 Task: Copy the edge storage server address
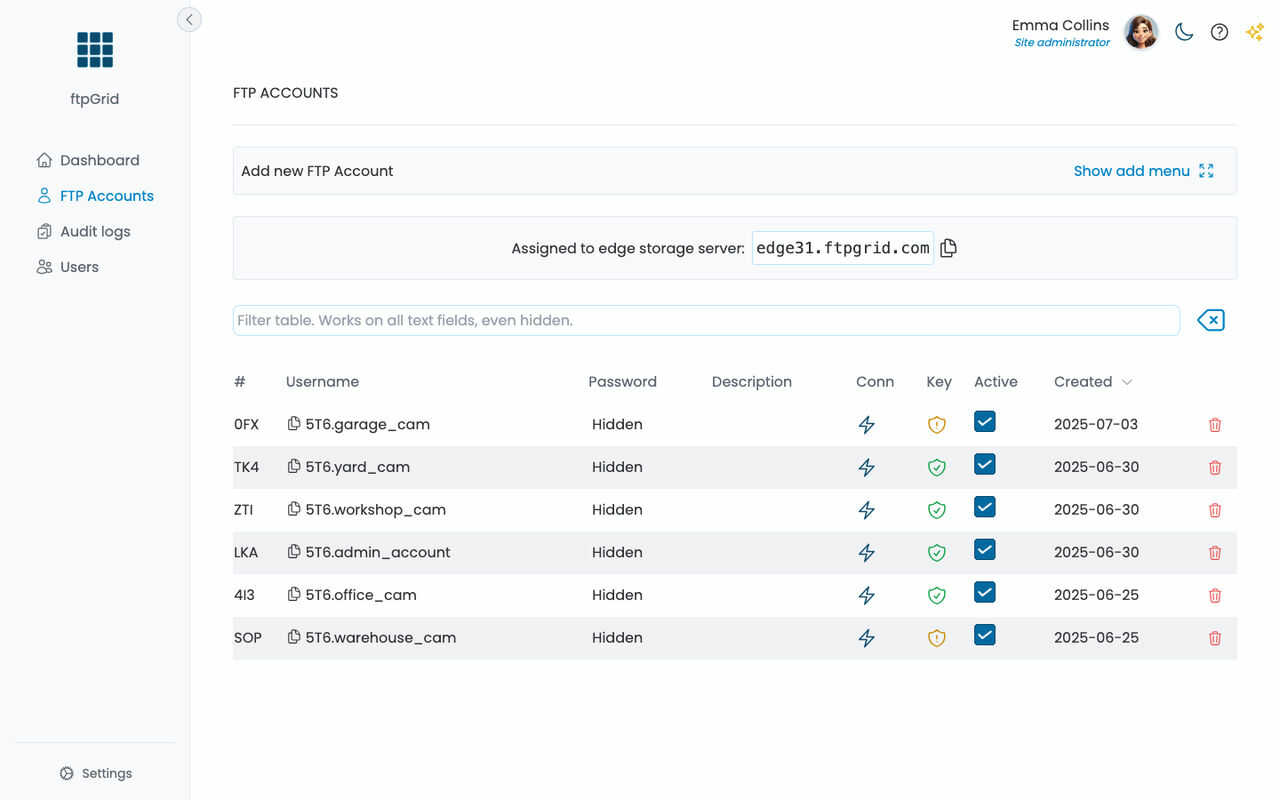point(948,248)
